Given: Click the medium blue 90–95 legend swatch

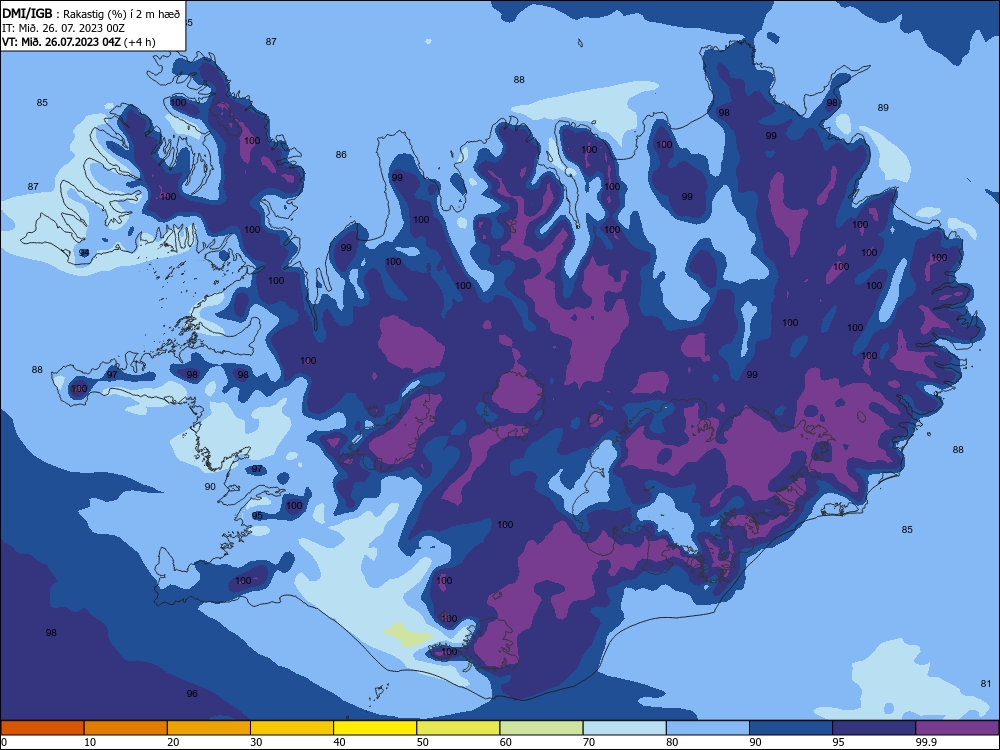Looking at the screenshot, I should tap(791, 728).
